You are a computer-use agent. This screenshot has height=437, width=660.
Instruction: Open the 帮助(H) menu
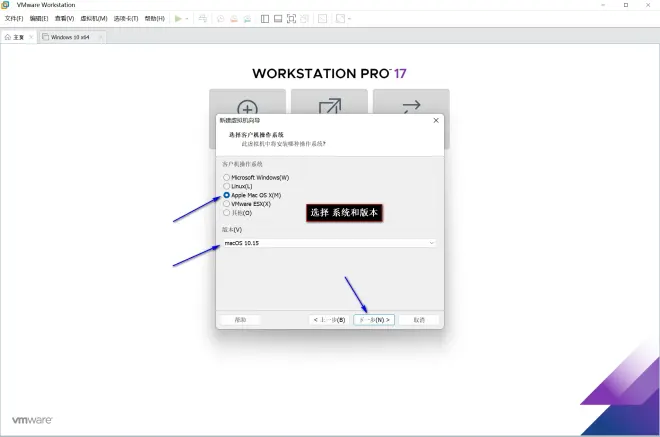(154, 19)
